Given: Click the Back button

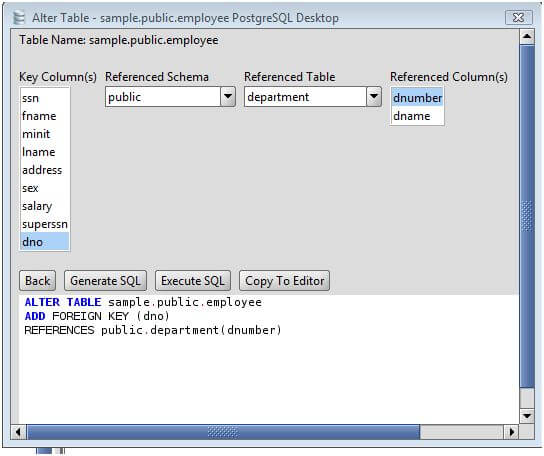Looking at the screenshot, I should tap(37, 280).
